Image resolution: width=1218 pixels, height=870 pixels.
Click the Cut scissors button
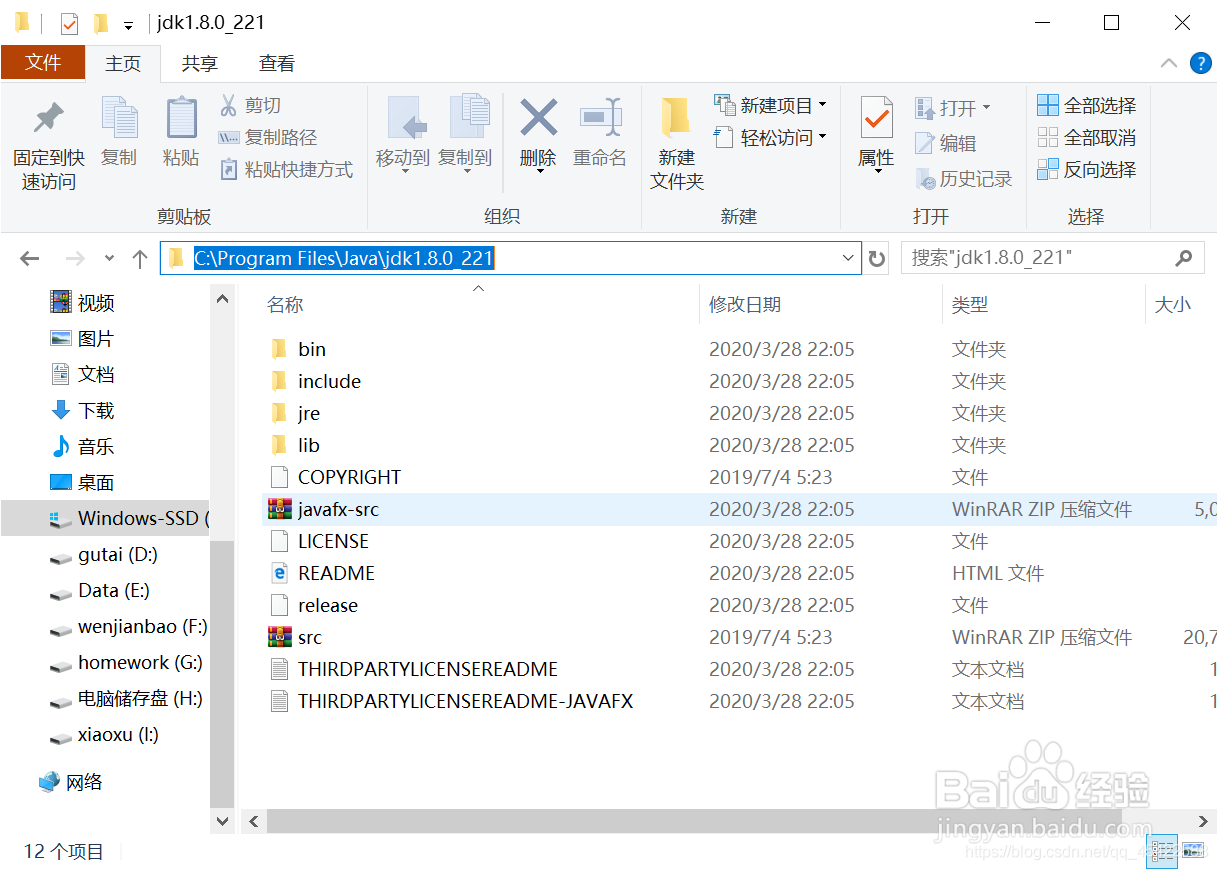point(250,105)
